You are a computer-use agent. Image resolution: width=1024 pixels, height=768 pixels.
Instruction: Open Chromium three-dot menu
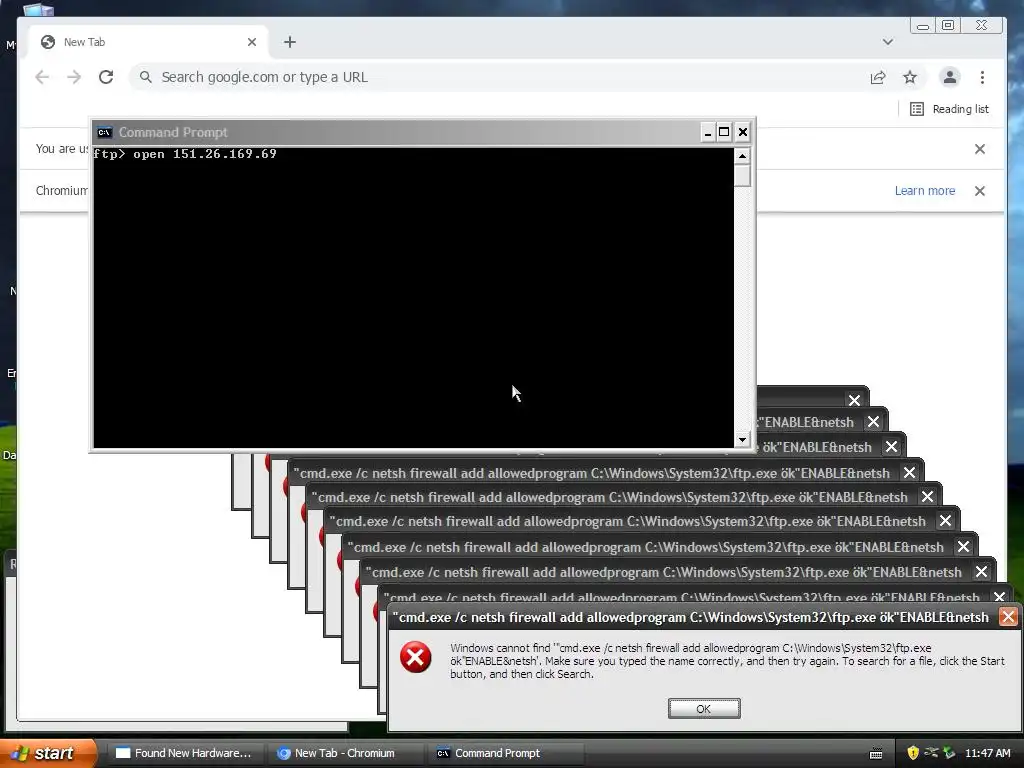[x=982, y=77]
